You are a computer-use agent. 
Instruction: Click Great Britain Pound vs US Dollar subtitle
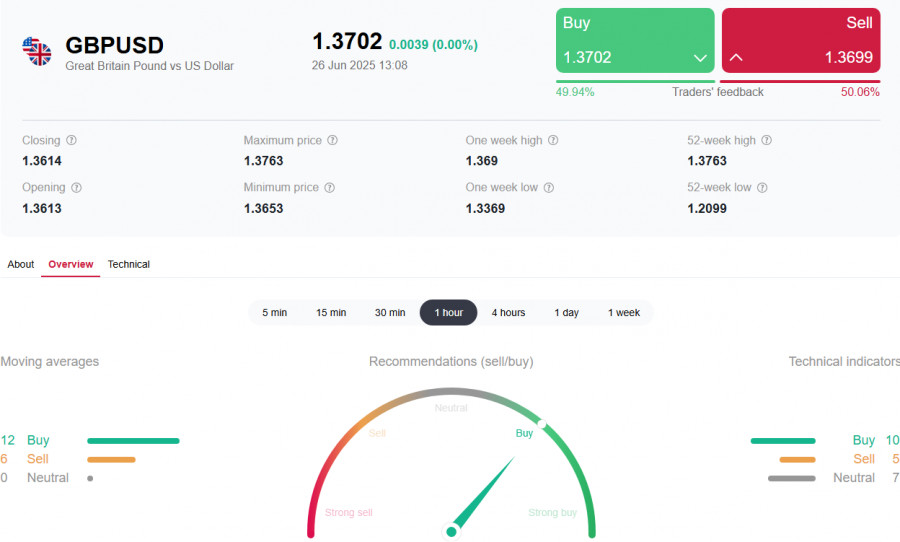(x=149, y=66)
